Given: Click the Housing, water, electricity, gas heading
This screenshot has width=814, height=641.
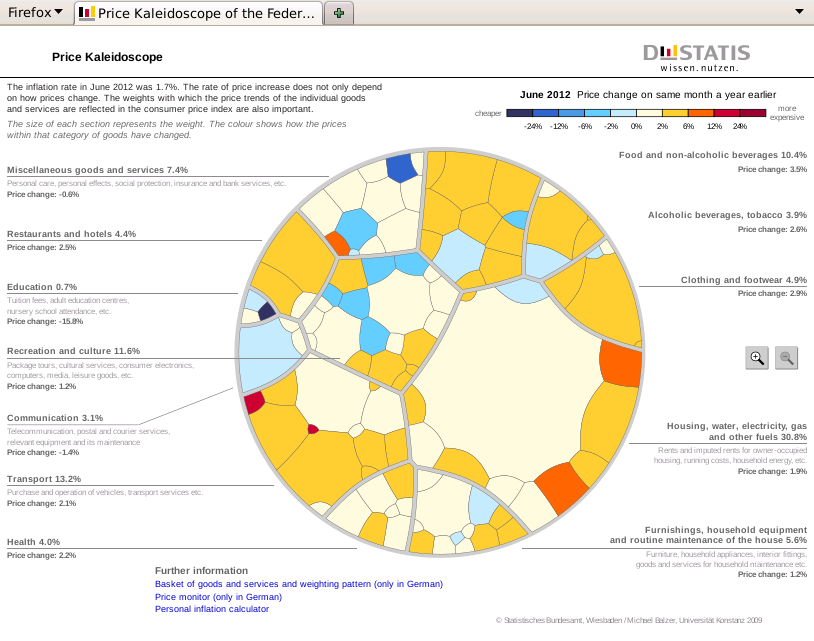Looking at the screenshot, I should pyautogui.click(x=737, y=431).
